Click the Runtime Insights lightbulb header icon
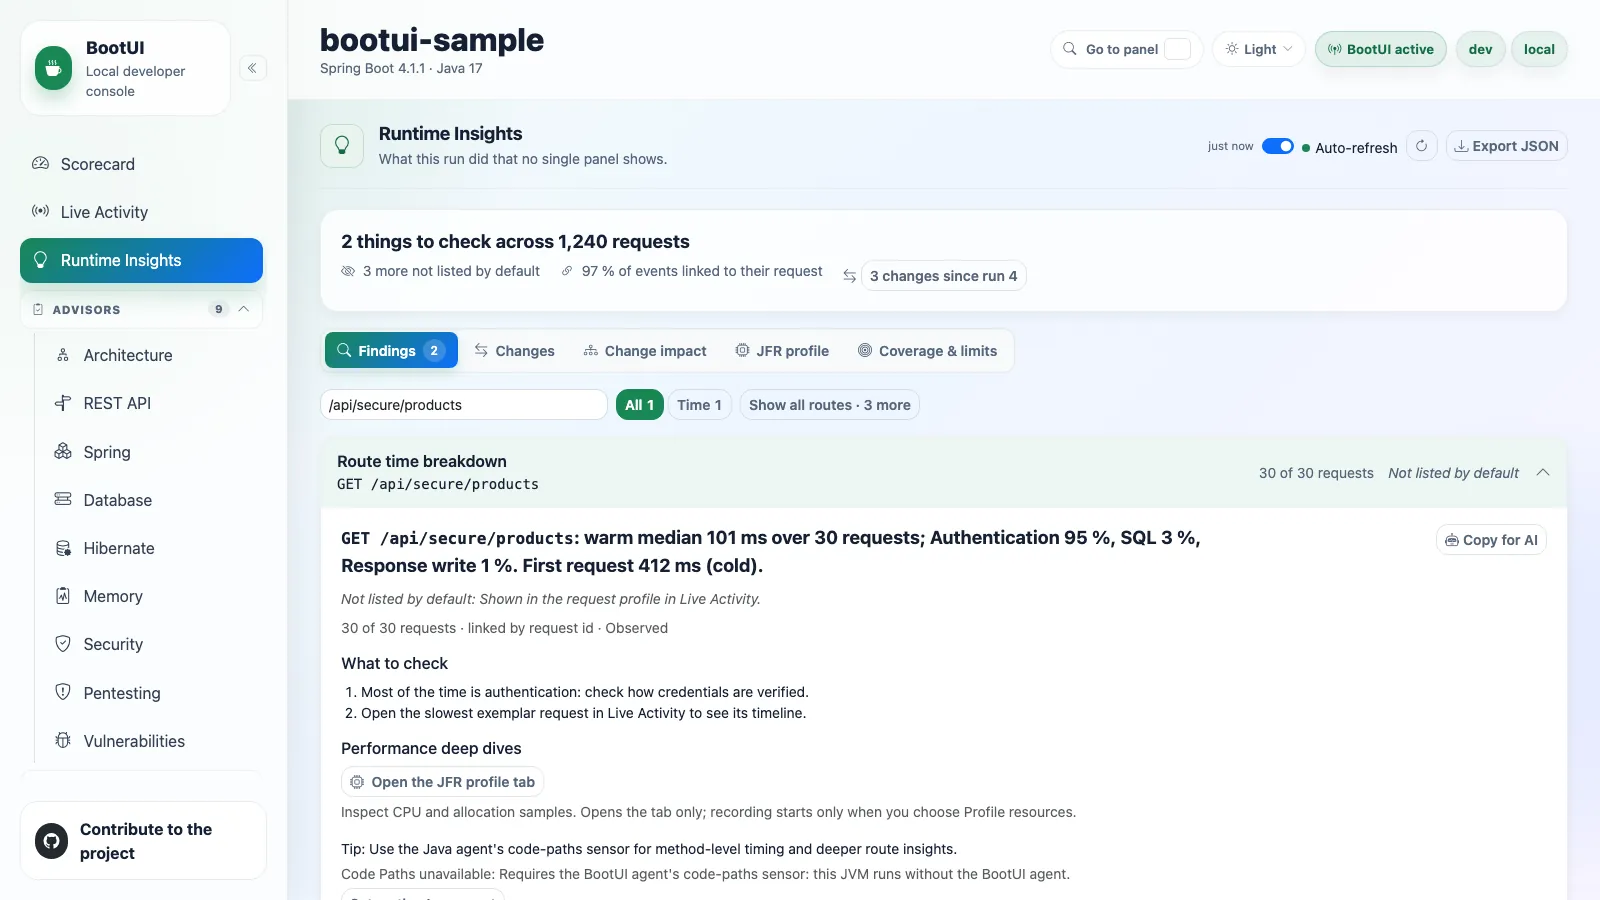 click(342, 146)
